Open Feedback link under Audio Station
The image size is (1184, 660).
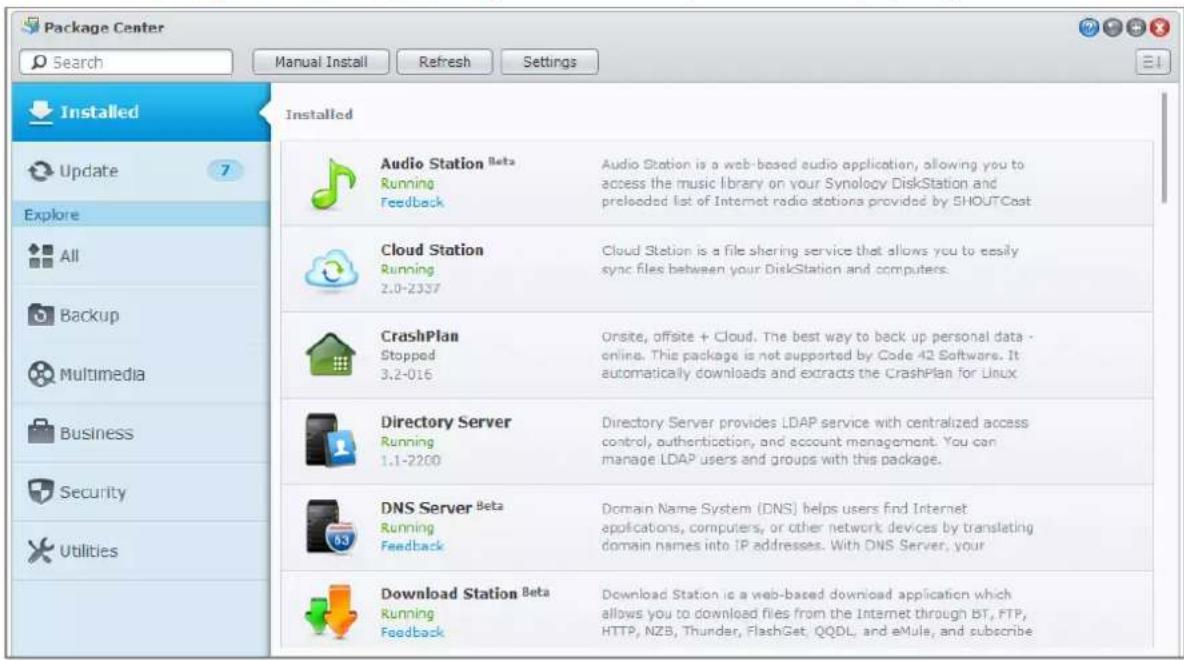click(x=412, y=202)
